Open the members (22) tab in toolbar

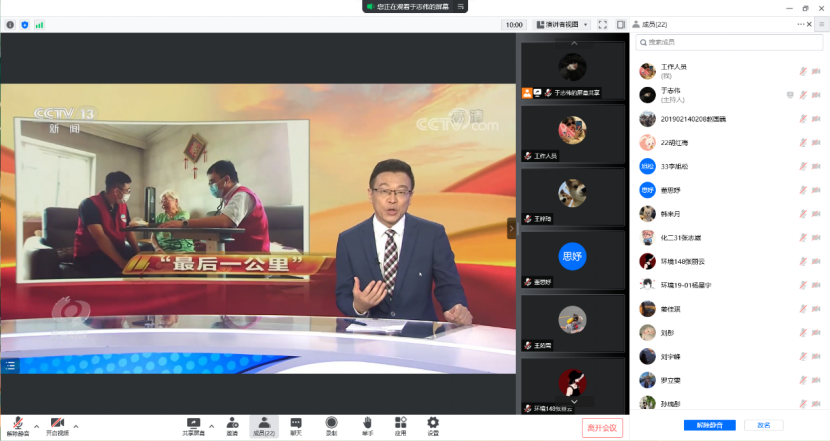click(264, 425)
